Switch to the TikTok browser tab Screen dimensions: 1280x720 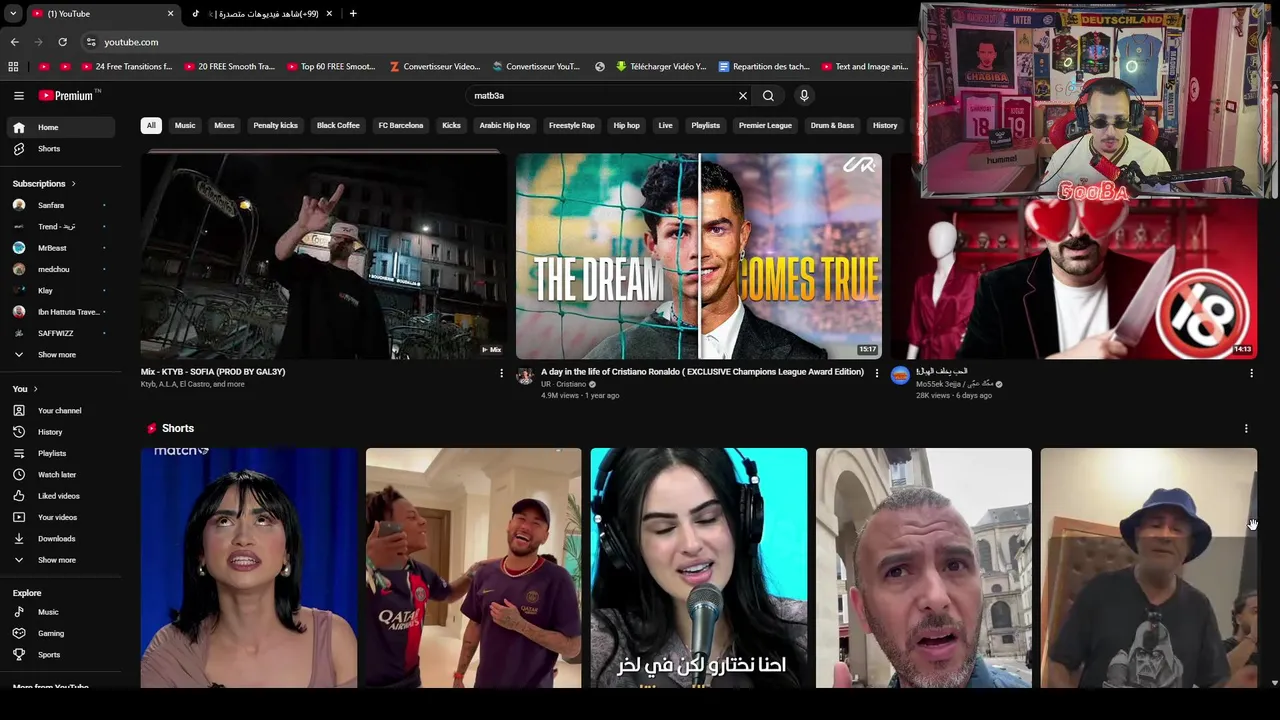coord(260,14)
